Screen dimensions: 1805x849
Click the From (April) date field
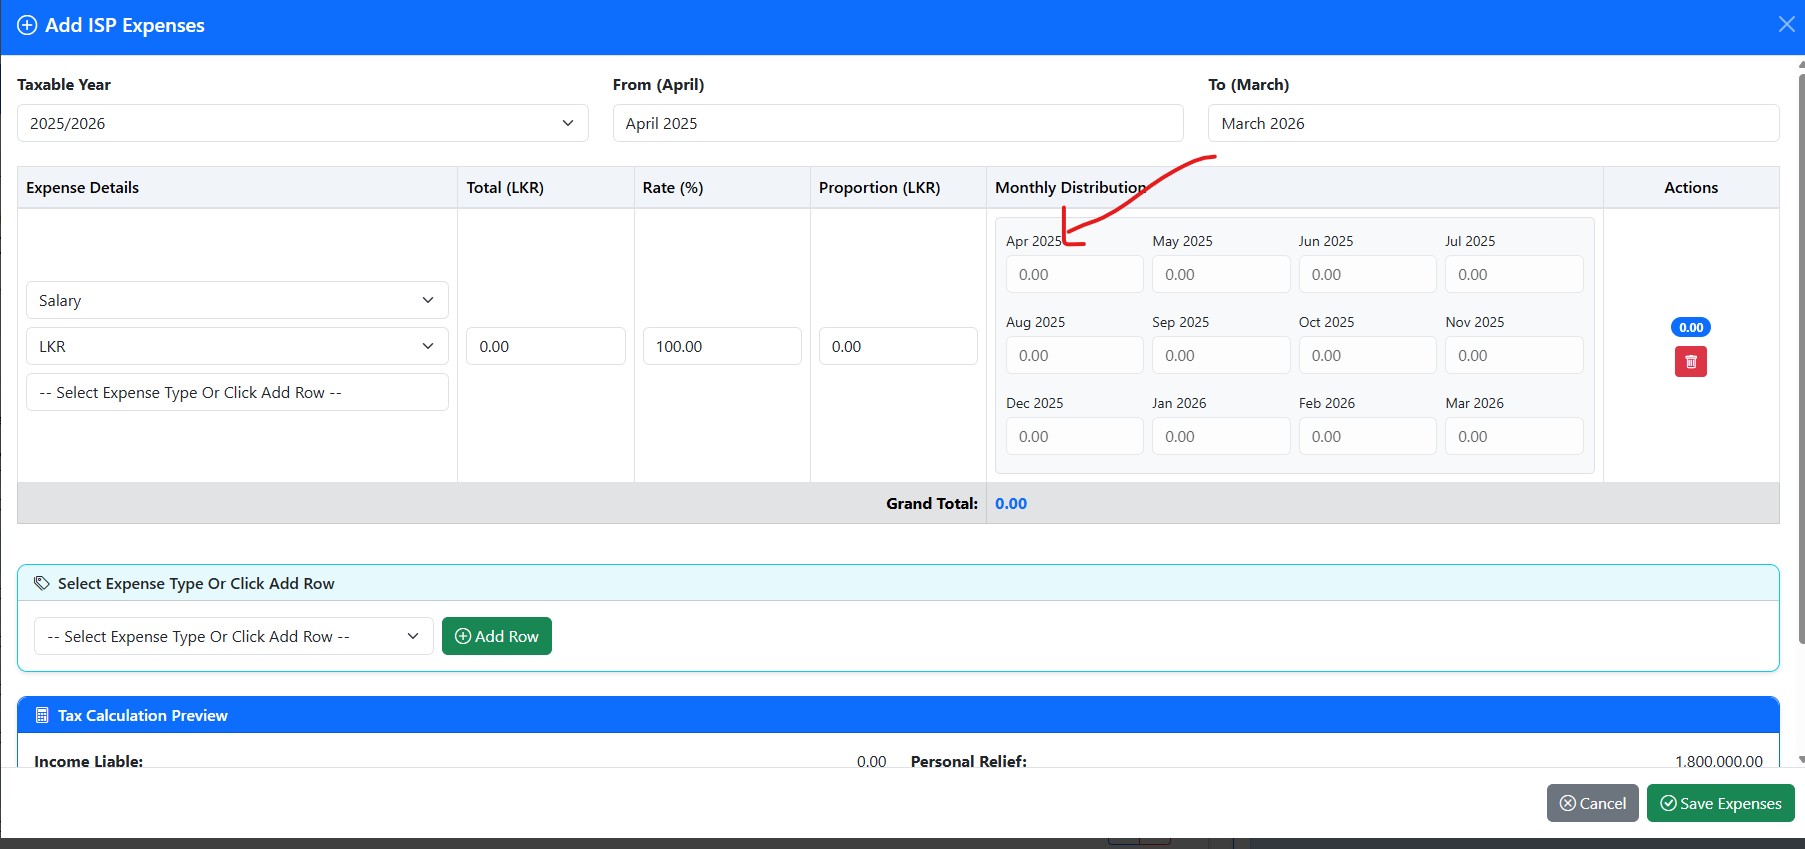897,123
